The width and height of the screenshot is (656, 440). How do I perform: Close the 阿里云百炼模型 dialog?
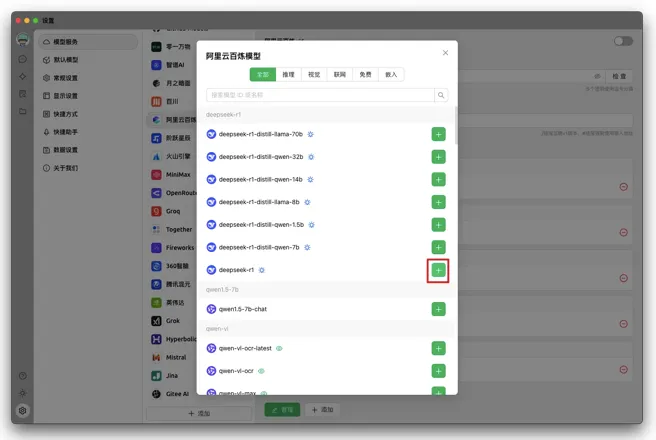coord(445,53)
